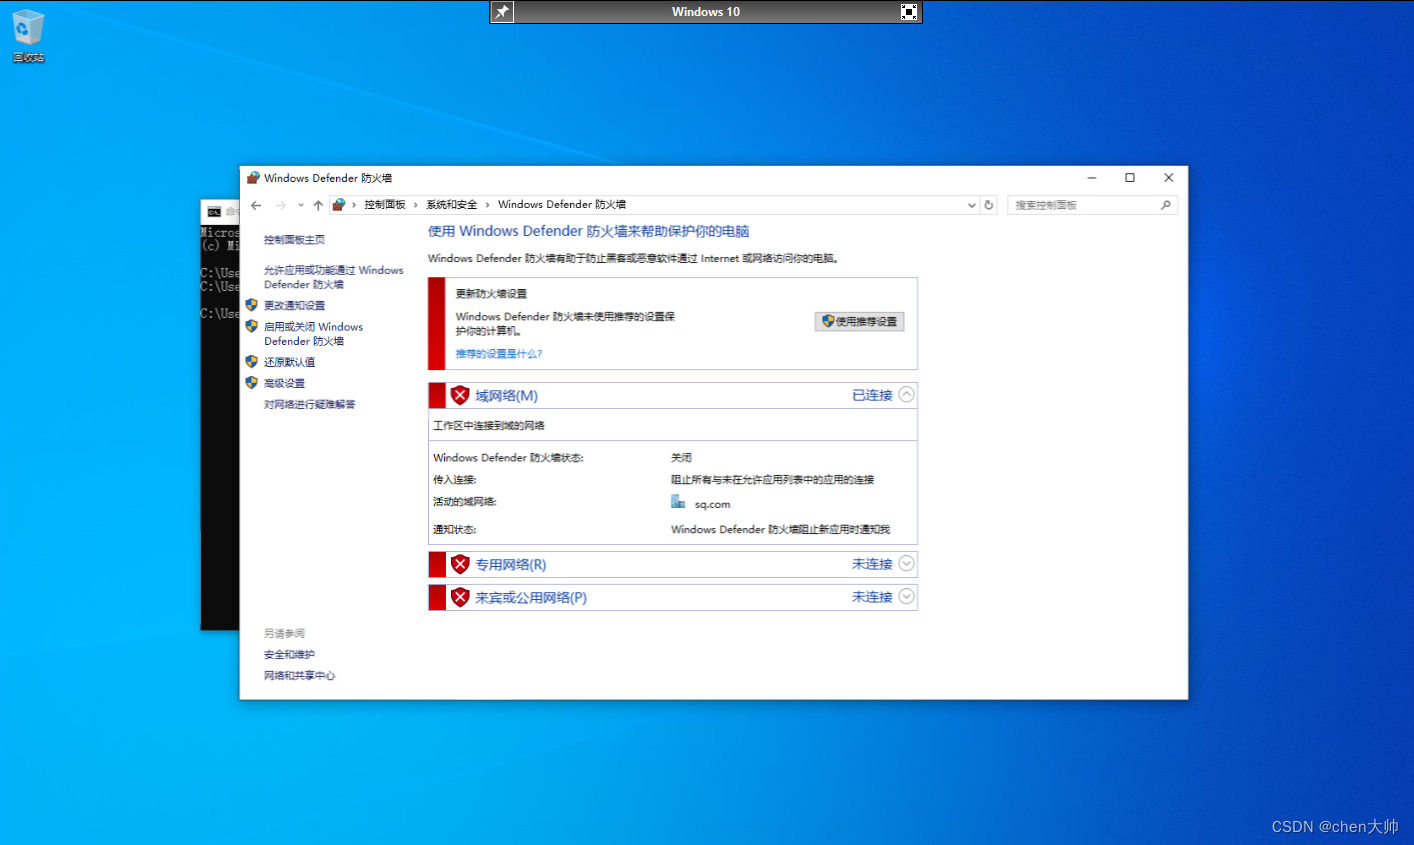Click fullscreen icon on Windows 10 VM bar
The width and height of the screenshot is (1414, 845).
909,12
